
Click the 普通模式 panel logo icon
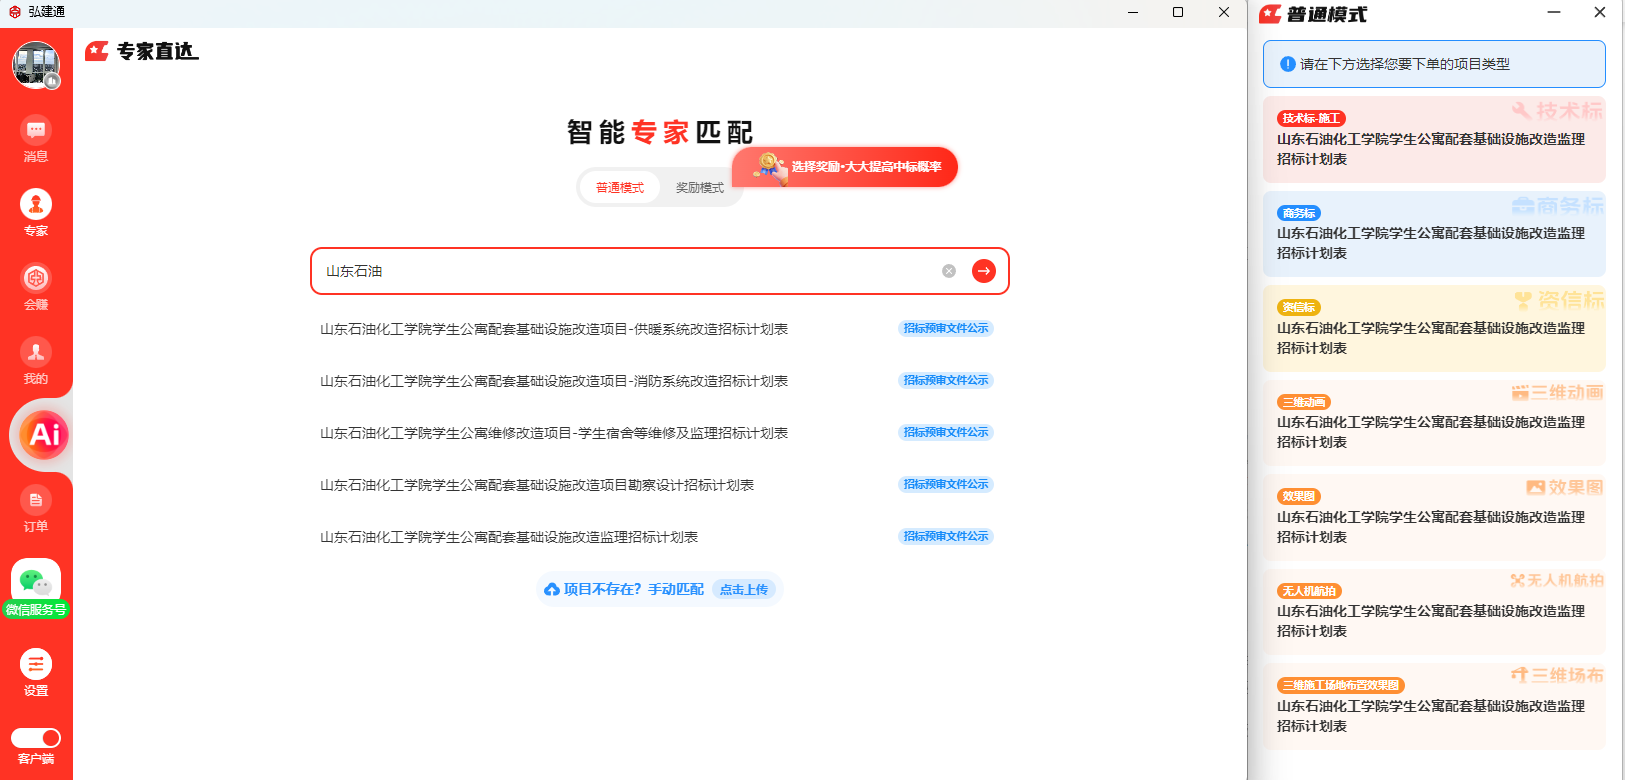(1270, 14)
